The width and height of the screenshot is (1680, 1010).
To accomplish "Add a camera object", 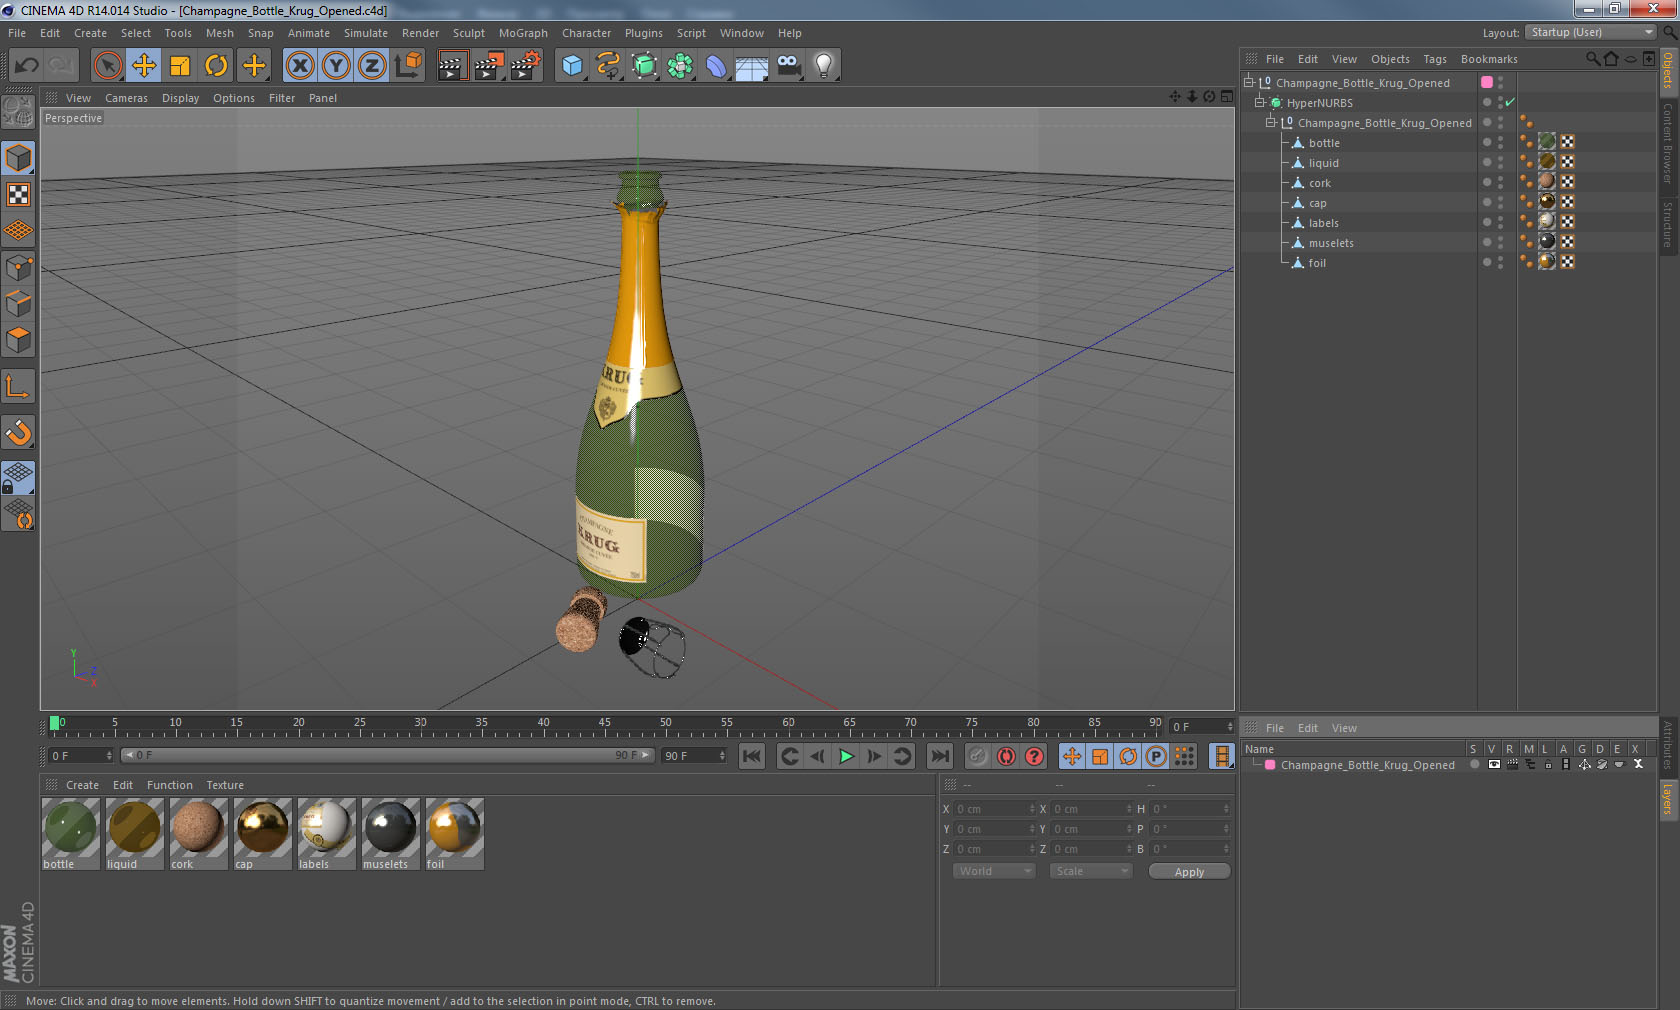I will point(789,66).
